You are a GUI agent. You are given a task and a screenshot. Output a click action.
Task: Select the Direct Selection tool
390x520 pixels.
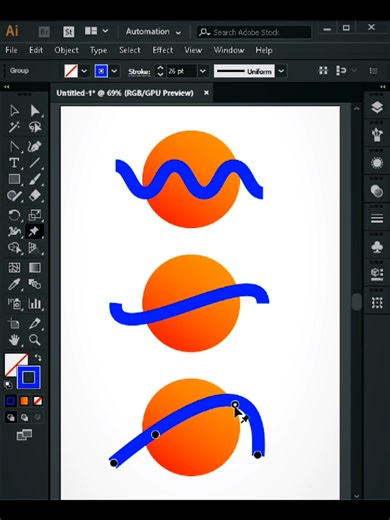[35, 111]
